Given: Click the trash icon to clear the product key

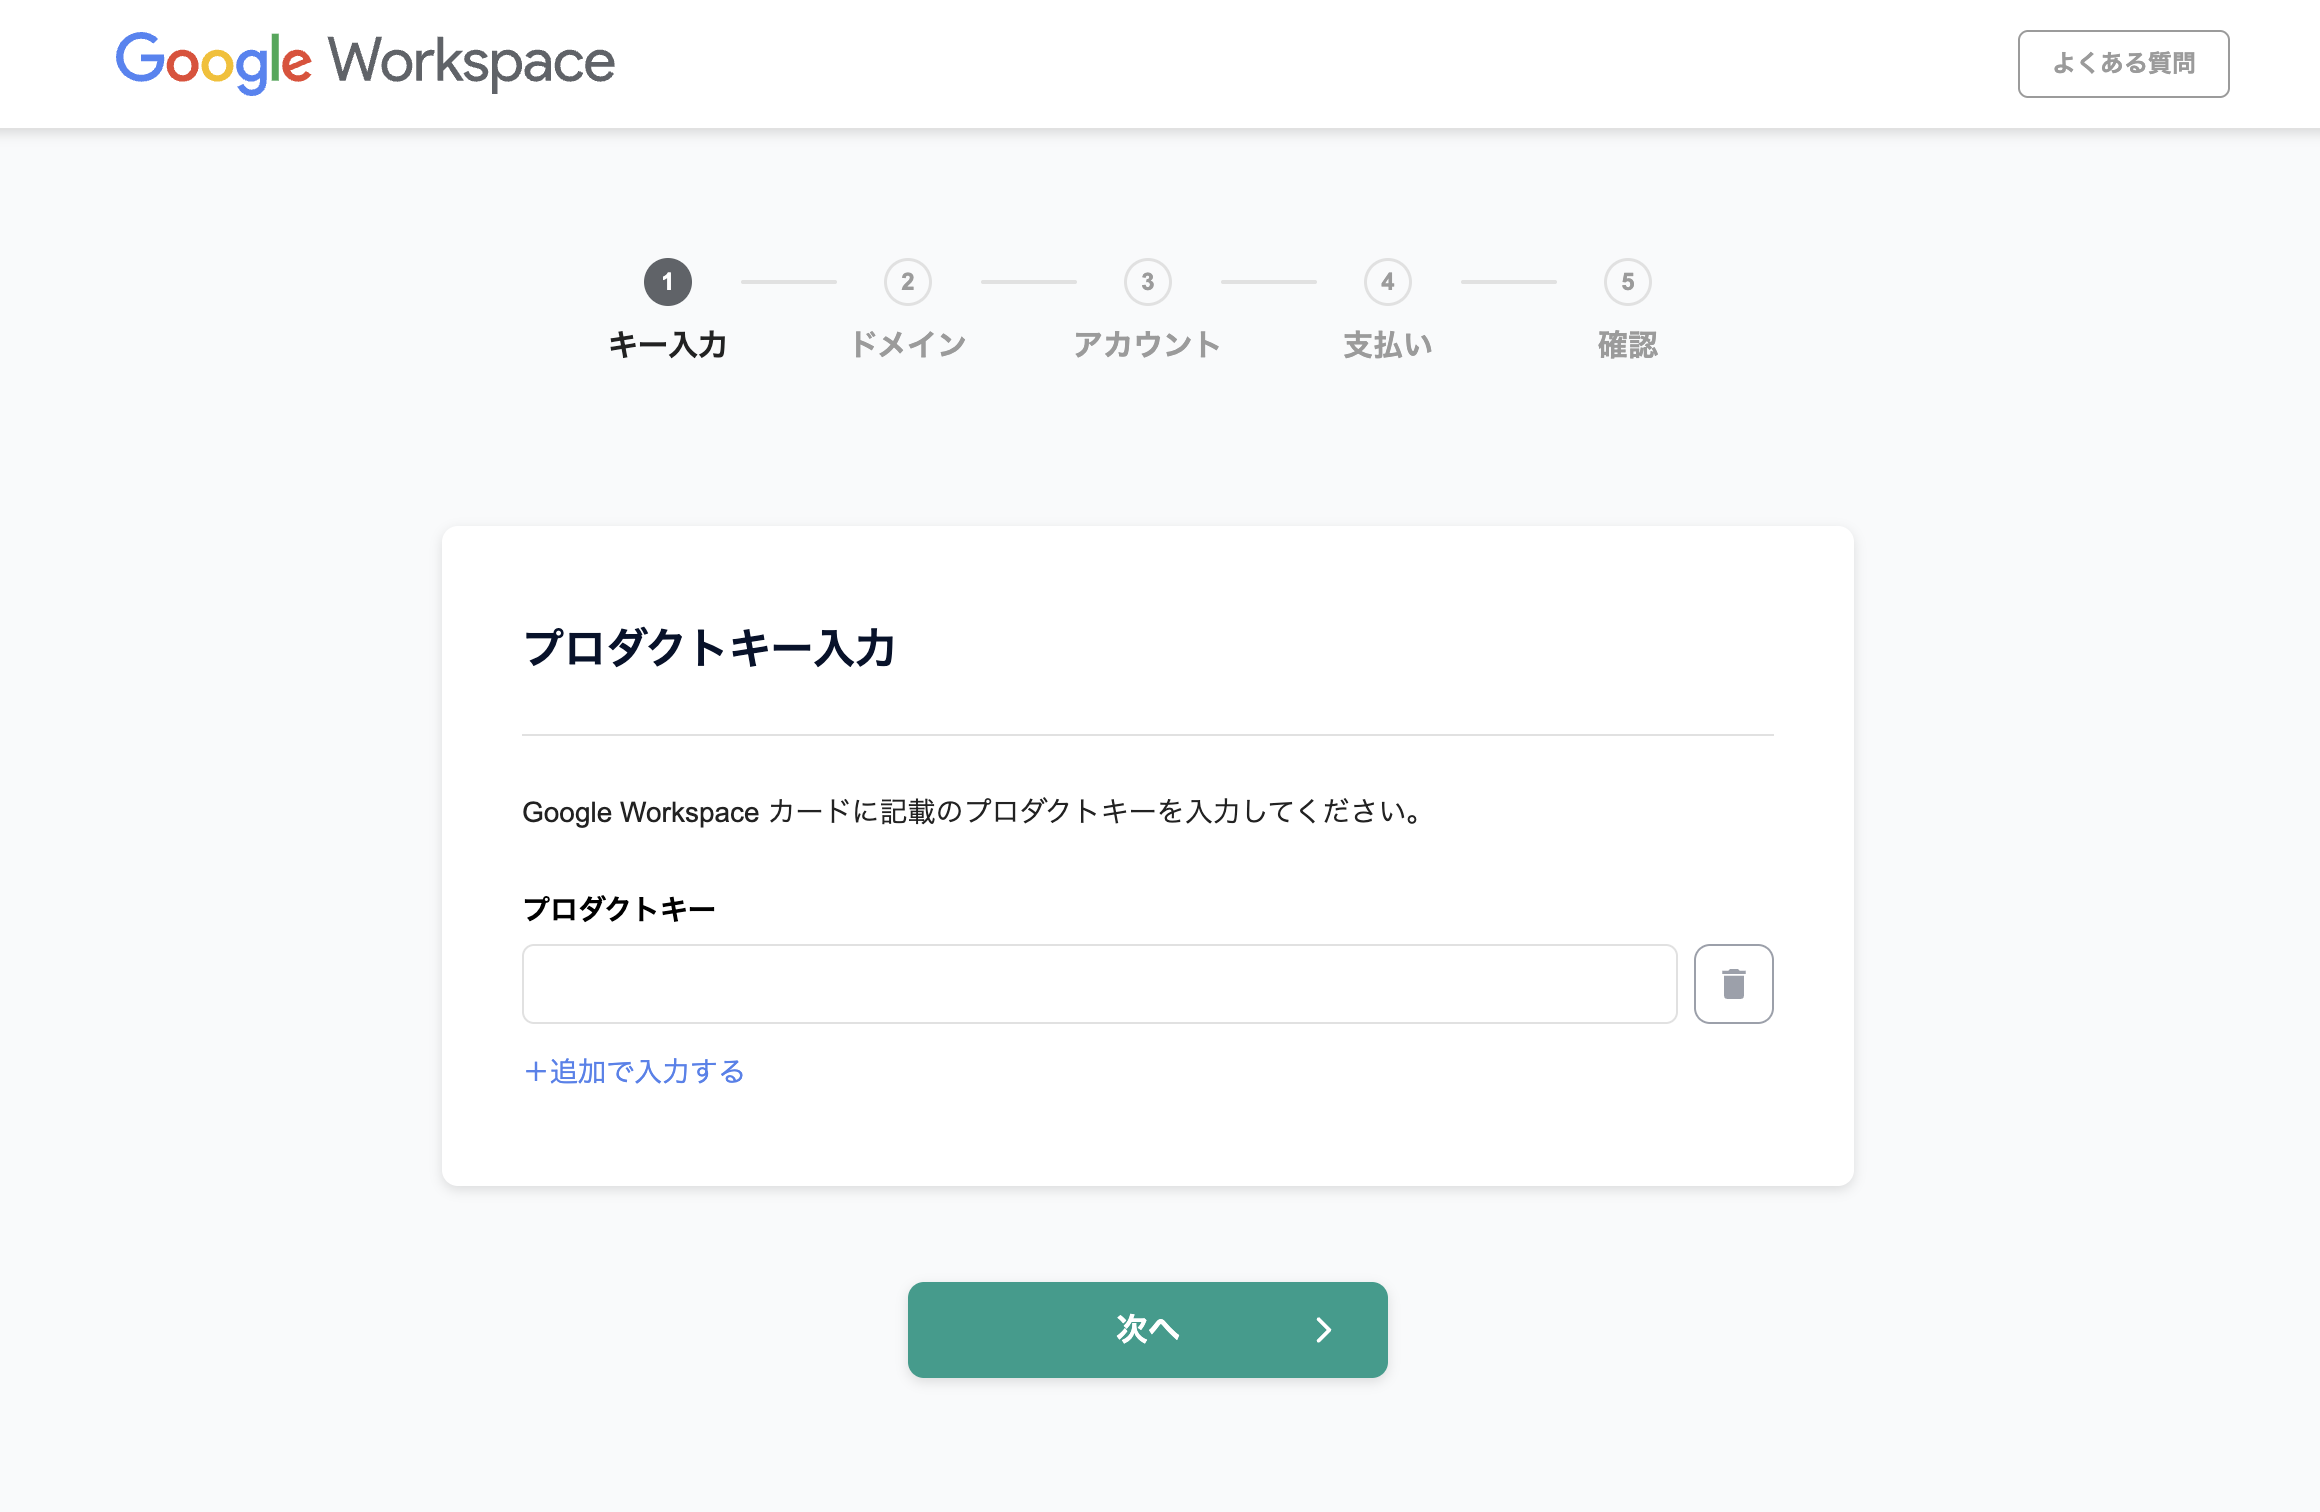Looking at the screenshot, I should (1733, 984).
